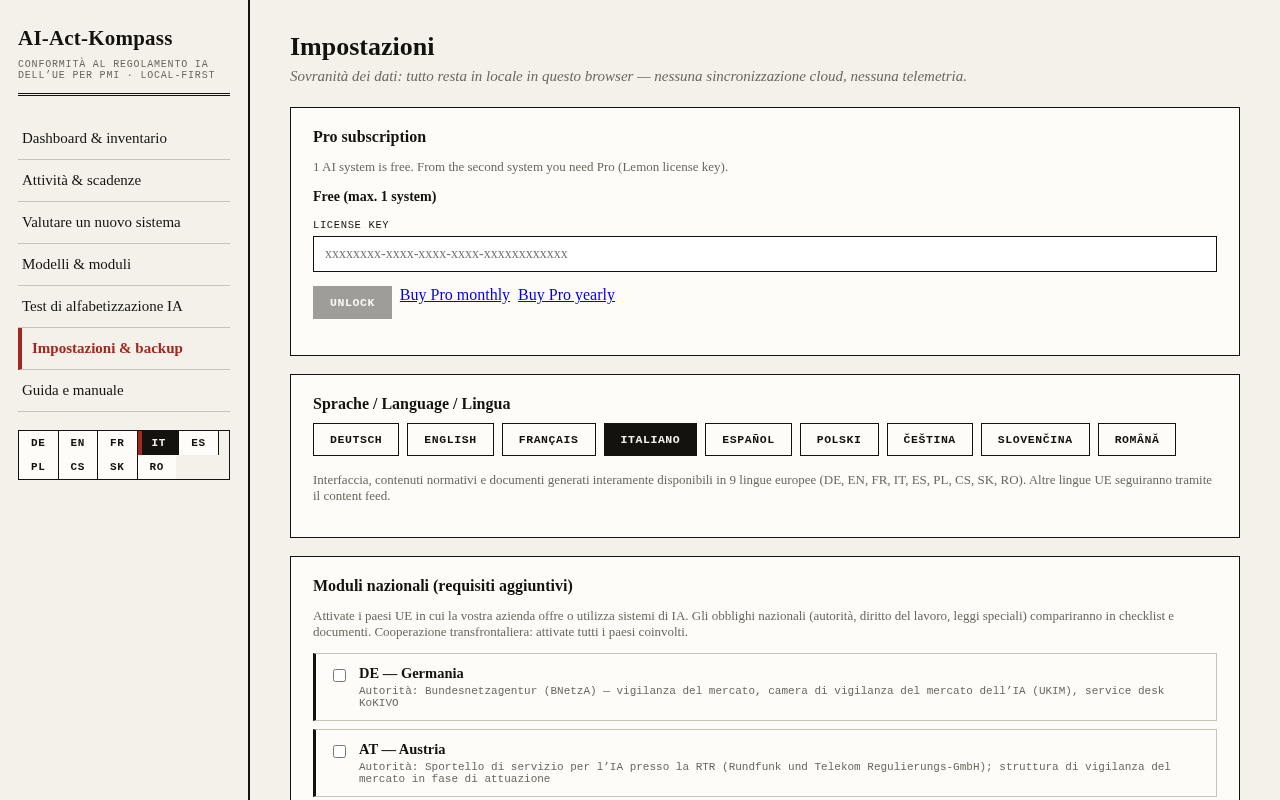The image size is (1280, 800).
Task: Switch sidebar language to RO
Action: (157, 467)
